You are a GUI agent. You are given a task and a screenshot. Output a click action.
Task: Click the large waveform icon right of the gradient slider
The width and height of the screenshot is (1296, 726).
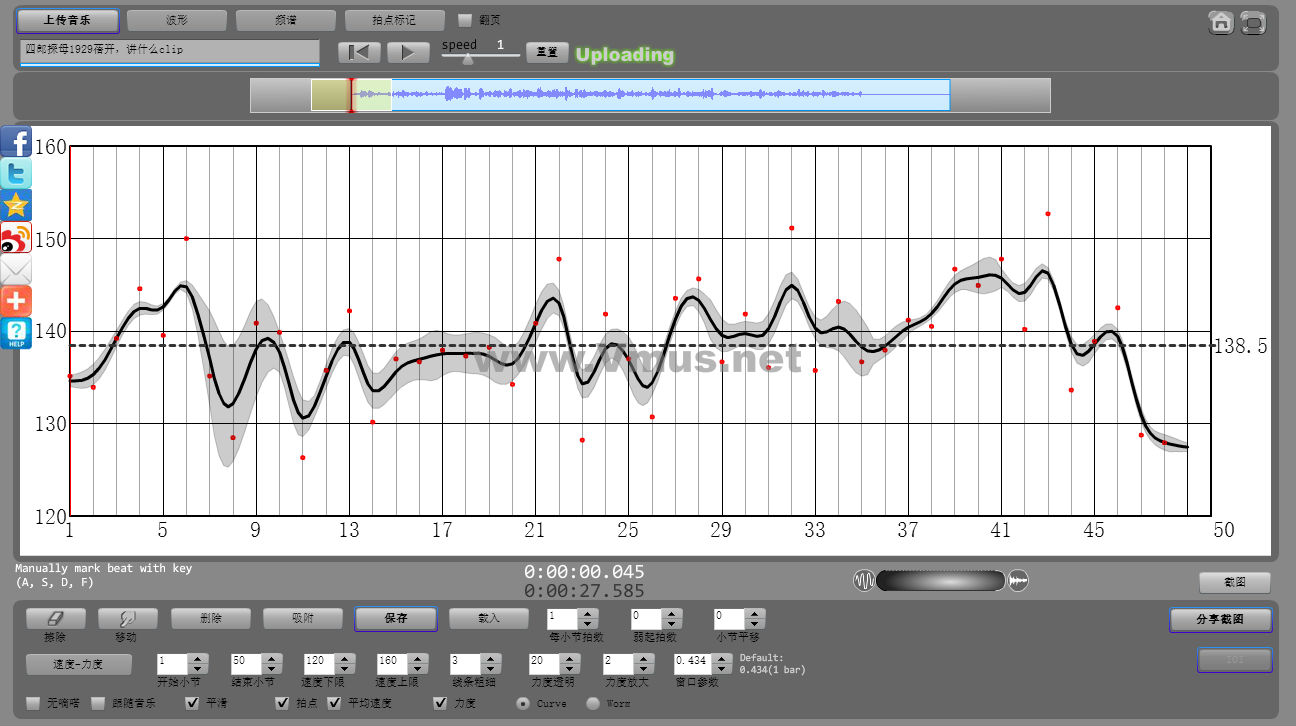[x=1018, y=580]
